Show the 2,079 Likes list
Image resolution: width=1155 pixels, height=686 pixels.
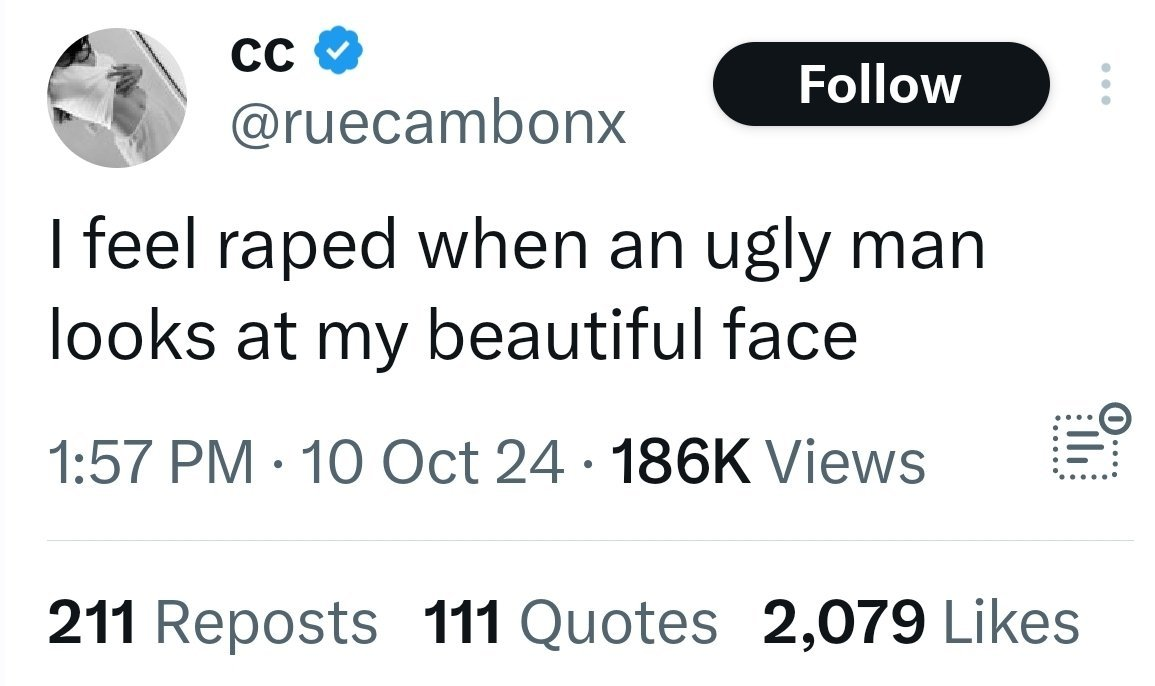pos(921,621)
